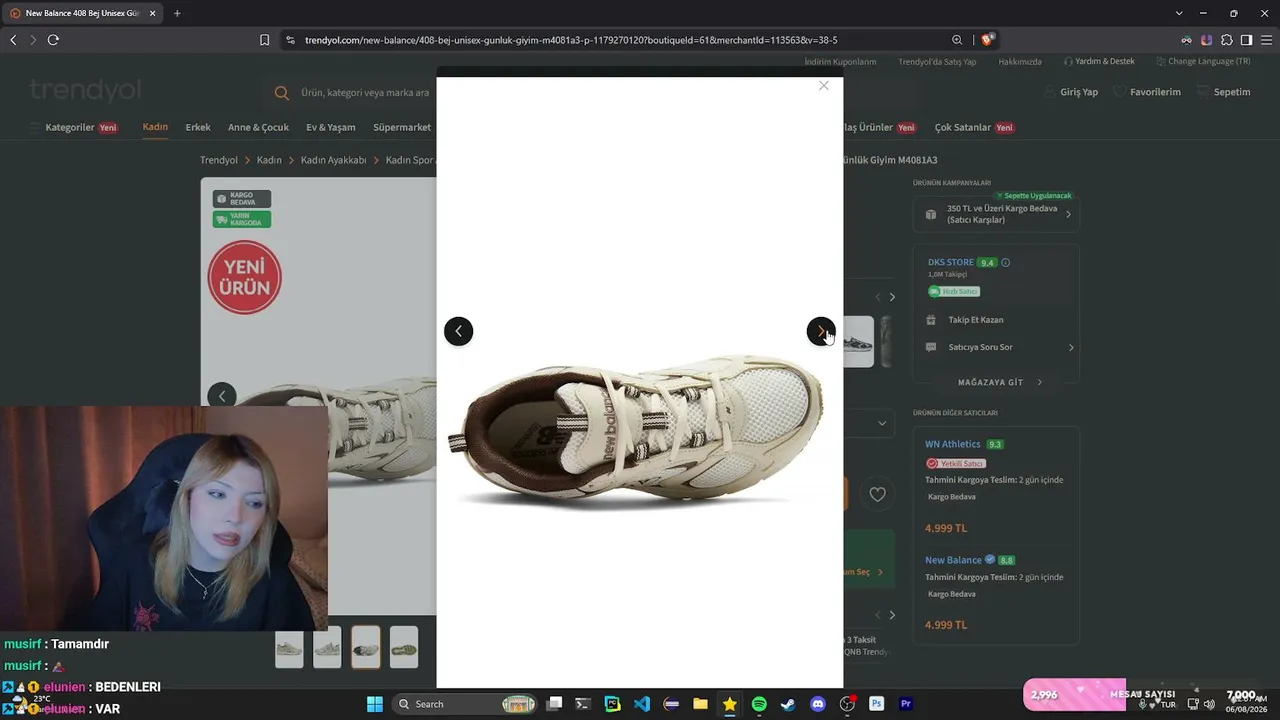Image resolution: width=1280 pixels, height=720 pixels.
Task: Open the browser extensions puzzle icon
Action: [x=1227, y=40]
